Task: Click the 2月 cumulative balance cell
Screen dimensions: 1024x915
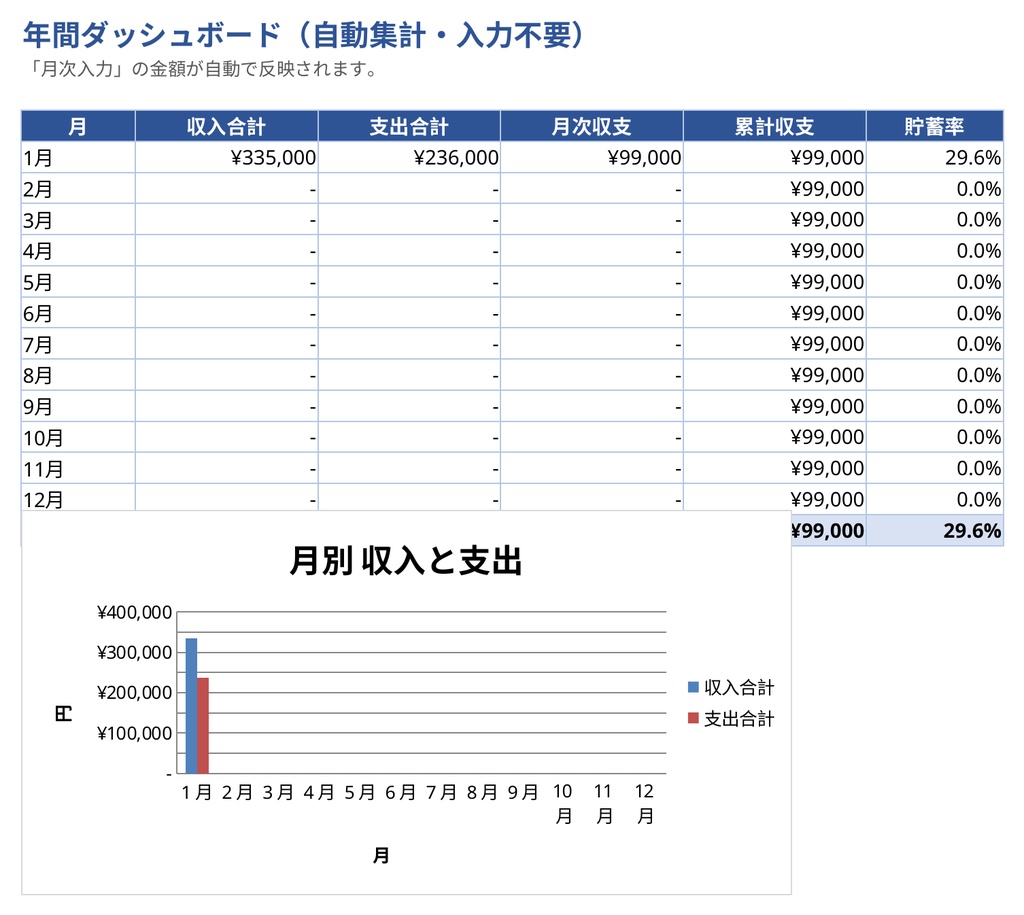Action: tap(775, 189)
